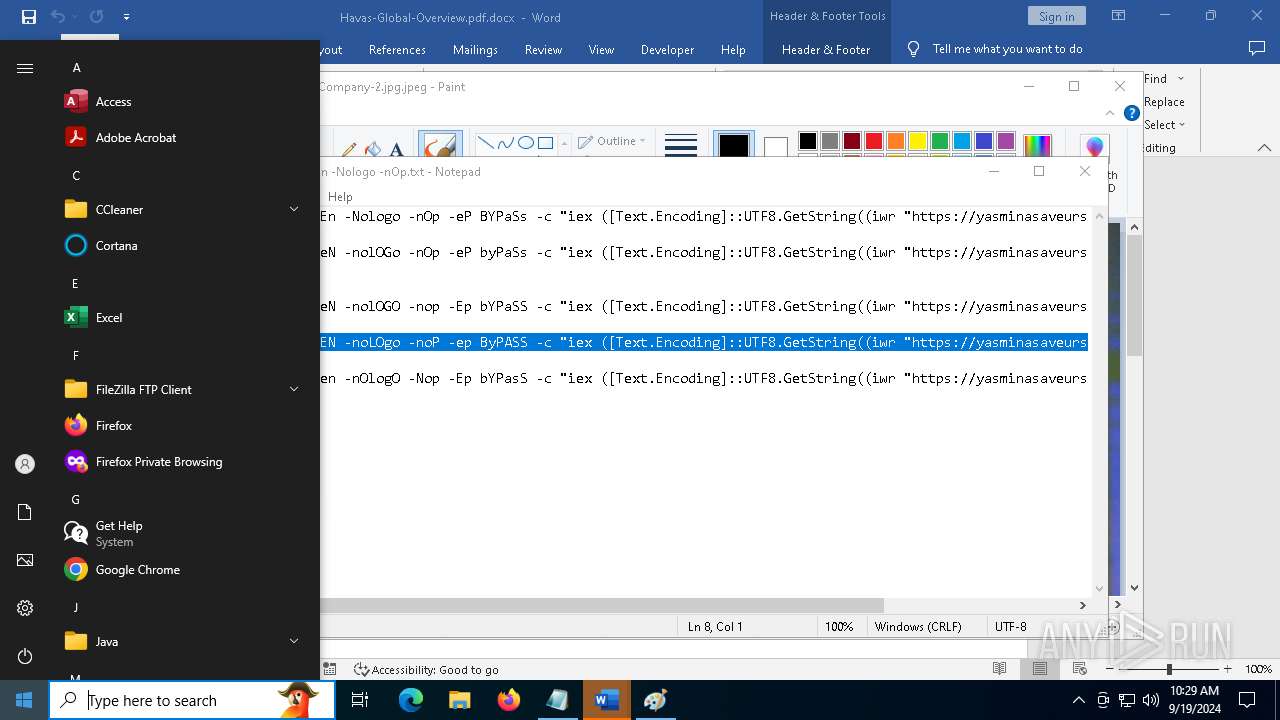Screen dimensions: 1280x720
Task: Undo the last action in Word
Action: pyautogui.click(x=58, y=17)
